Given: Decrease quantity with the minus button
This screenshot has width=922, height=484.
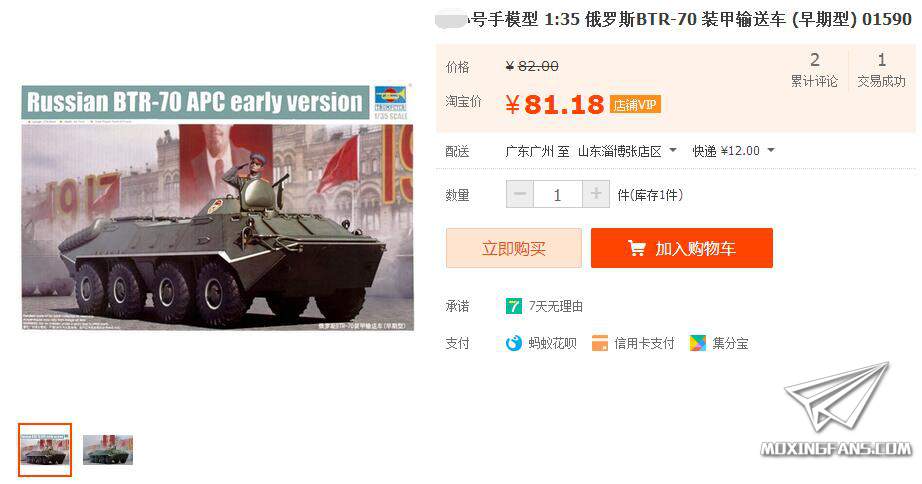Looking at the screenshot, I should 520,194.
